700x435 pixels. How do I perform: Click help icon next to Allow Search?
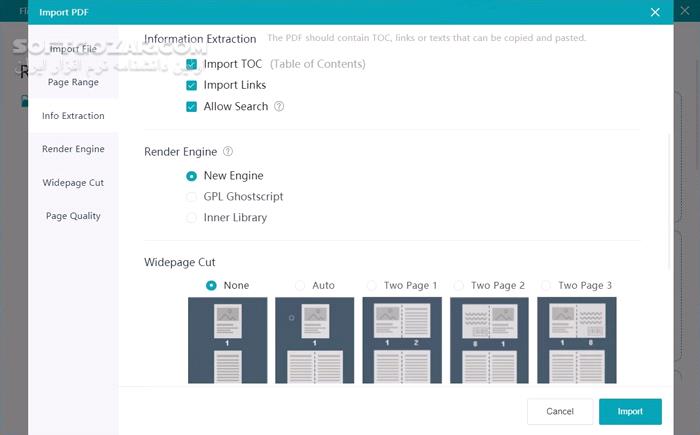pyautogui.click(x=279, y=107)
